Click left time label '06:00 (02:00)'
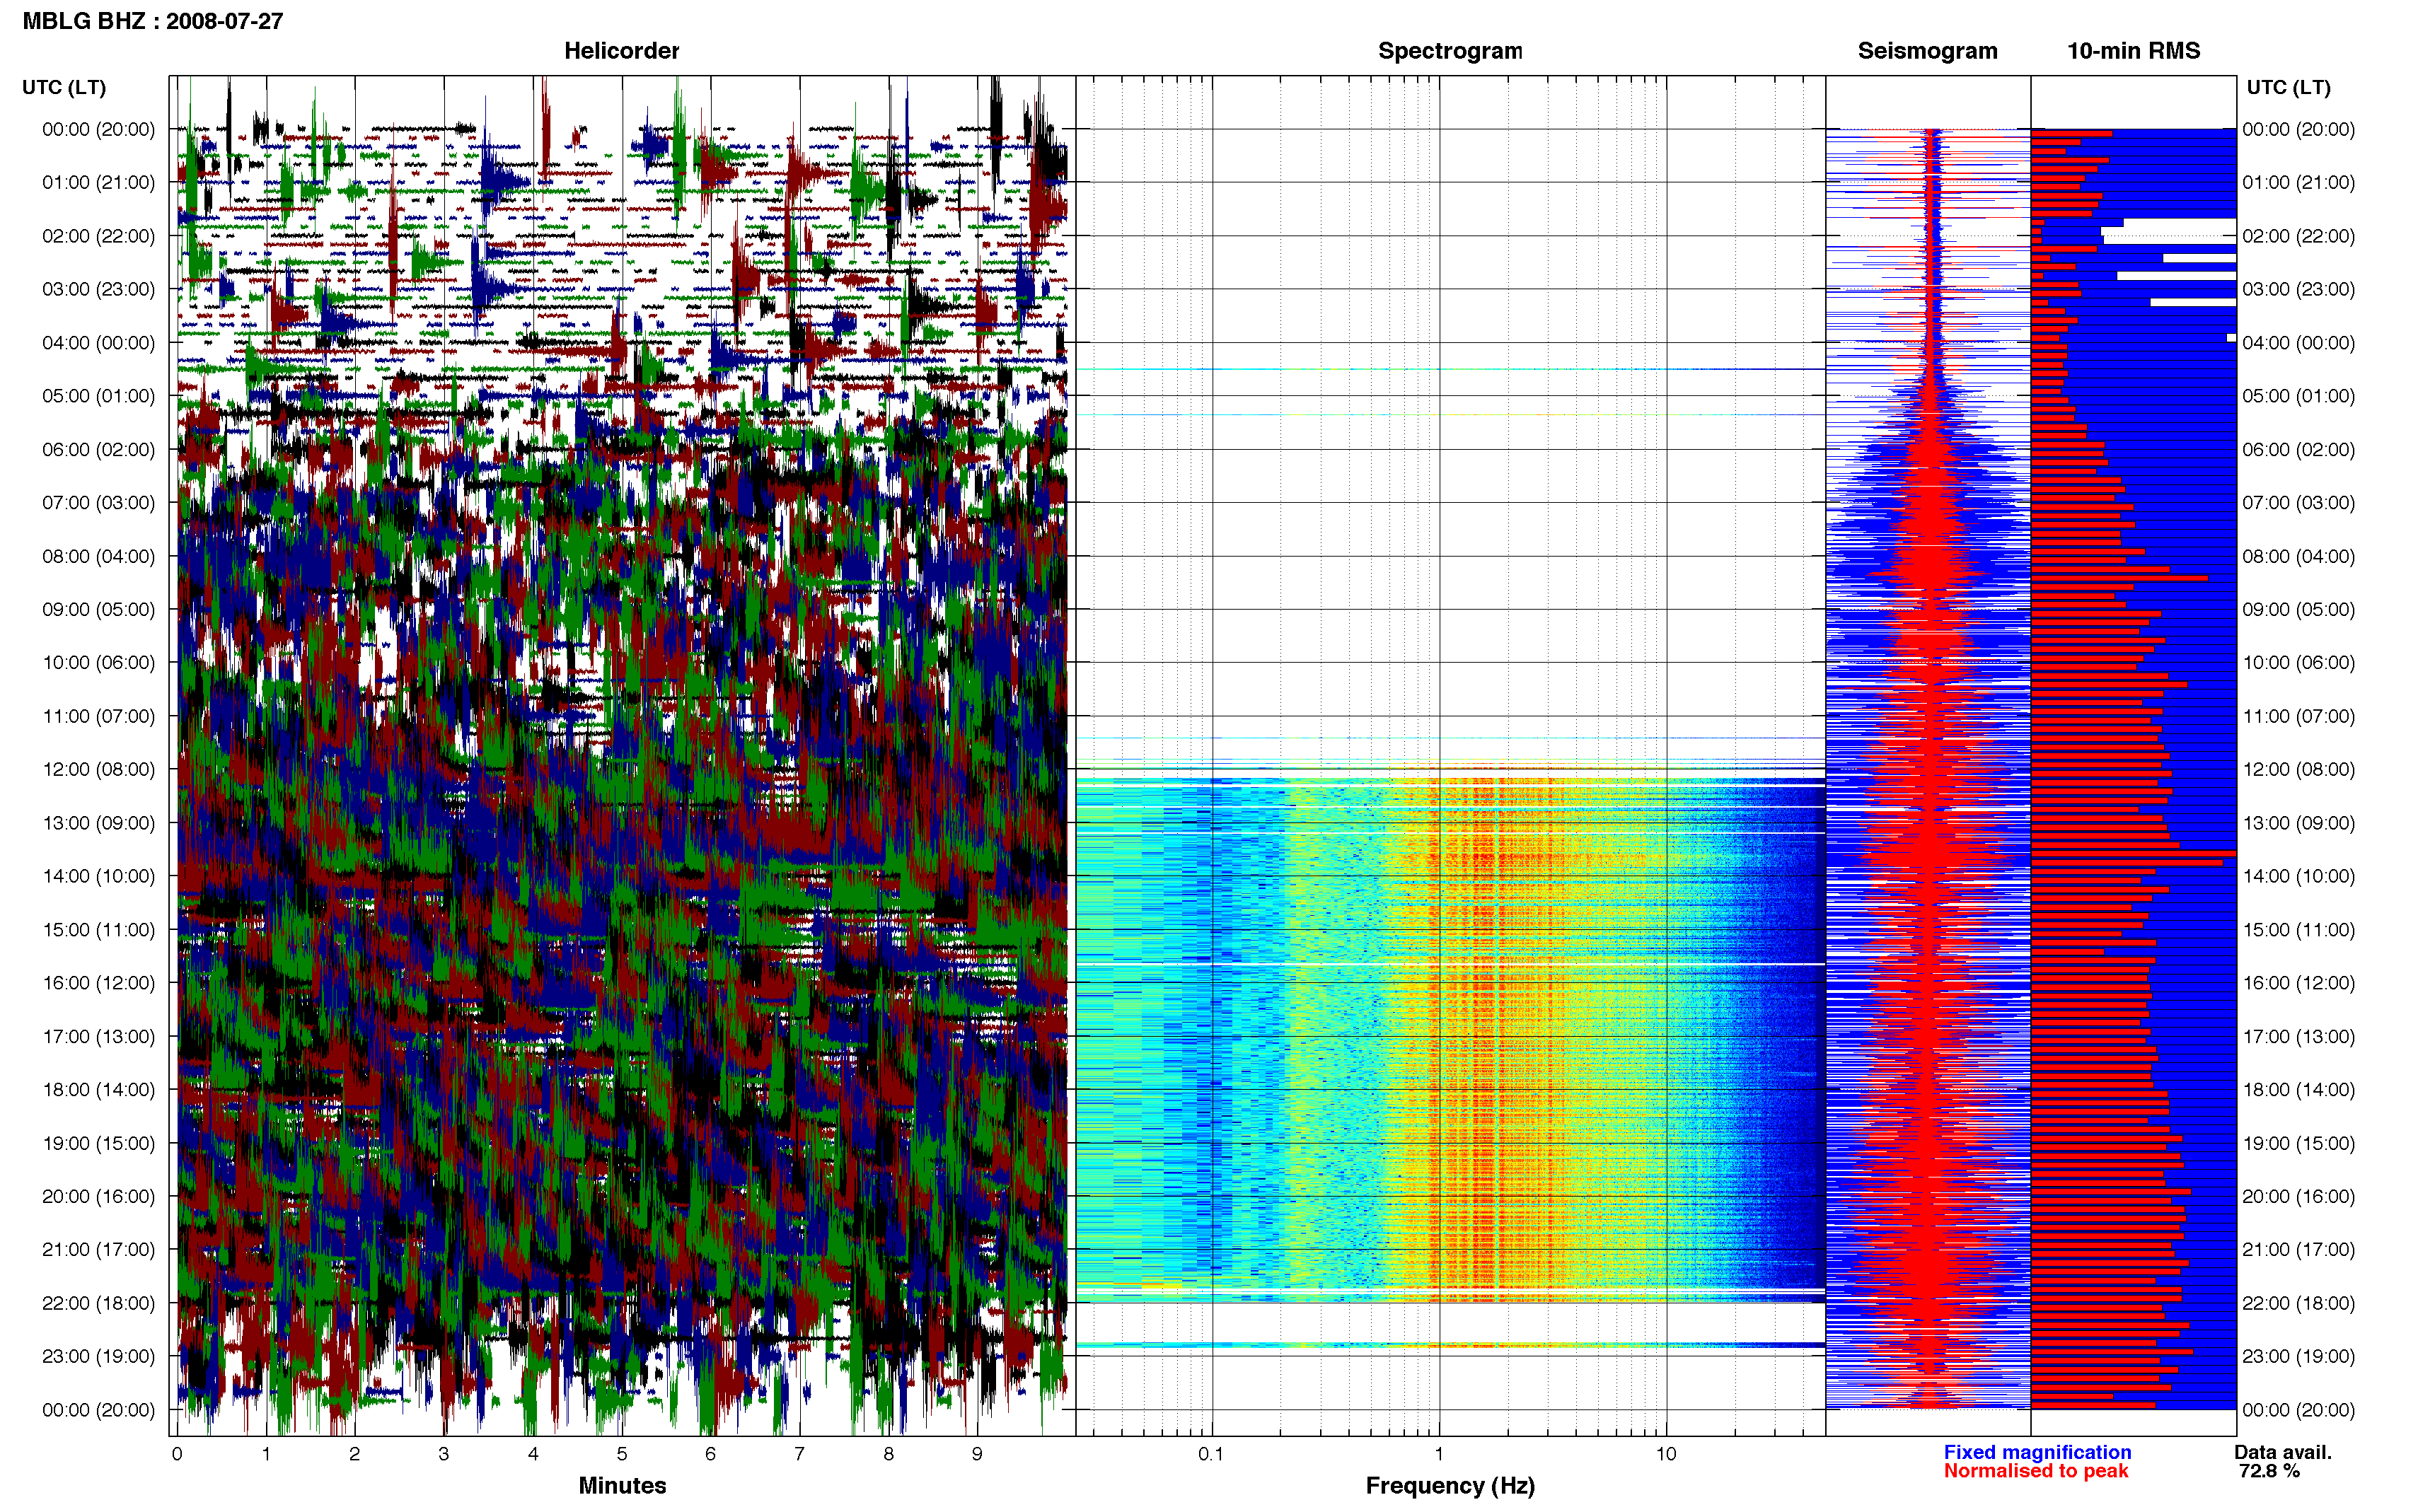Screen dimensions: 2418x1512 tap(99, 449)
